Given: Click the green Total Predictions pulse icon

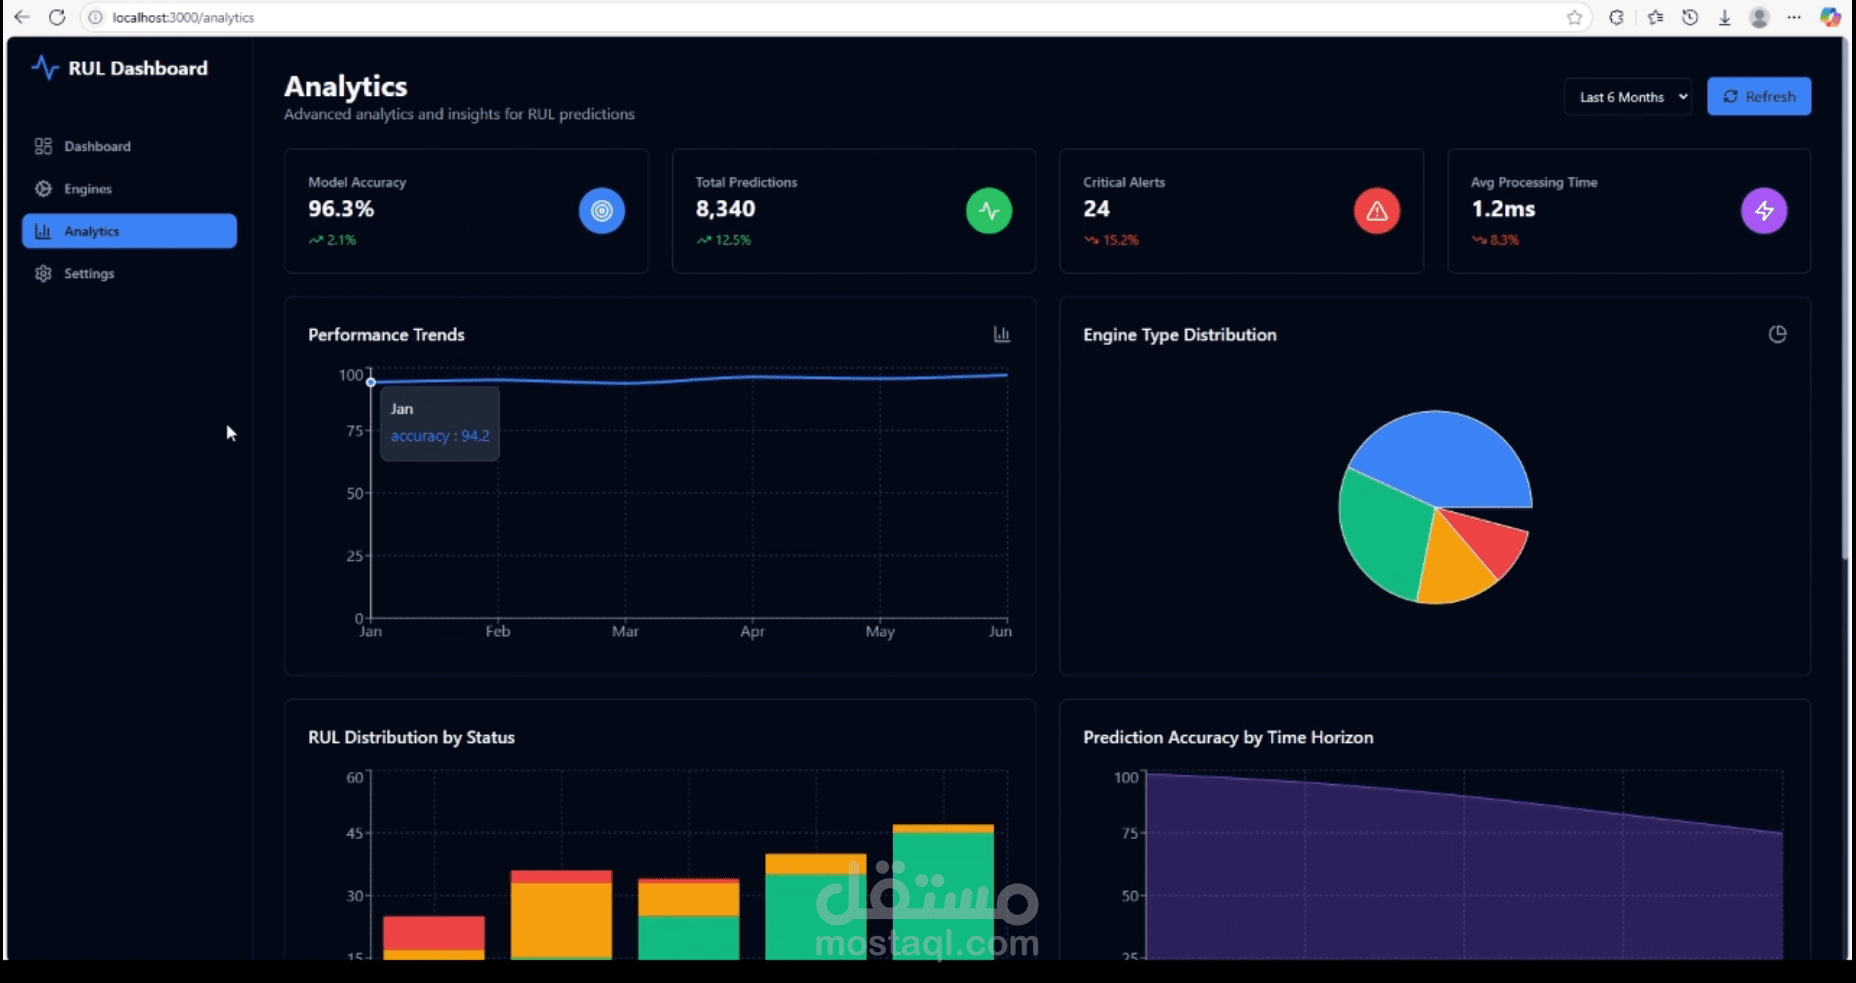Looking at the screenshot, I should pos(989,211).
